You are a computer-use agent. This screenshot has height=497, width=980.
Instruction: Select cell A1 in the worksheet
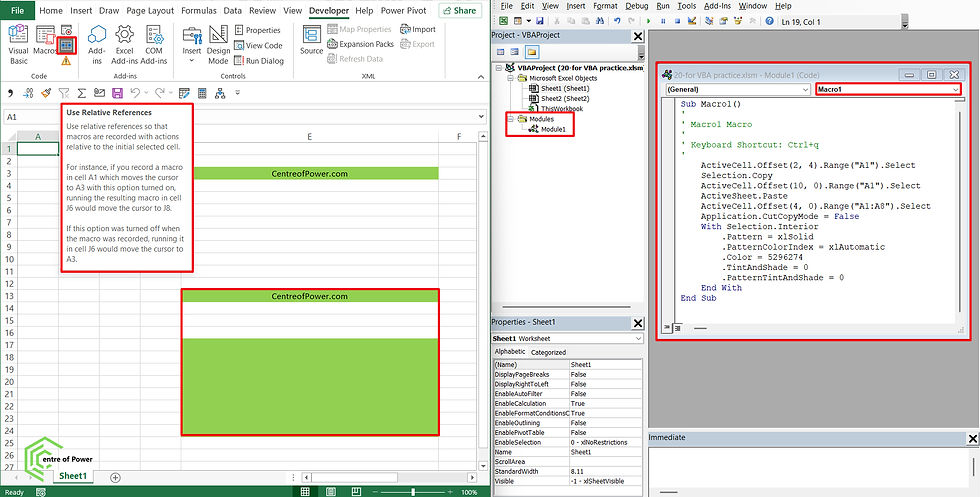pyautogui.click(x=38, y=149)
